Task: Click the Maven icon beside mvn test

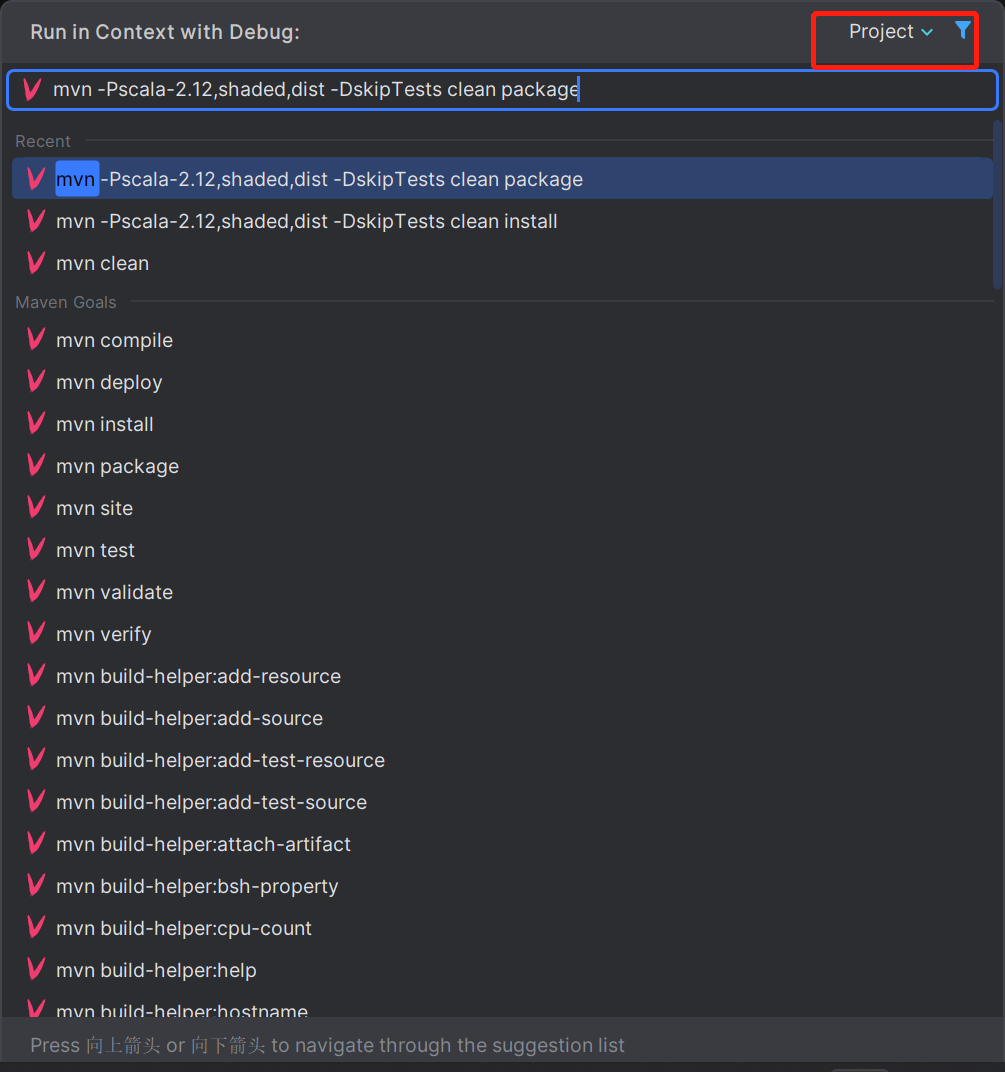Action: [36, 550]
